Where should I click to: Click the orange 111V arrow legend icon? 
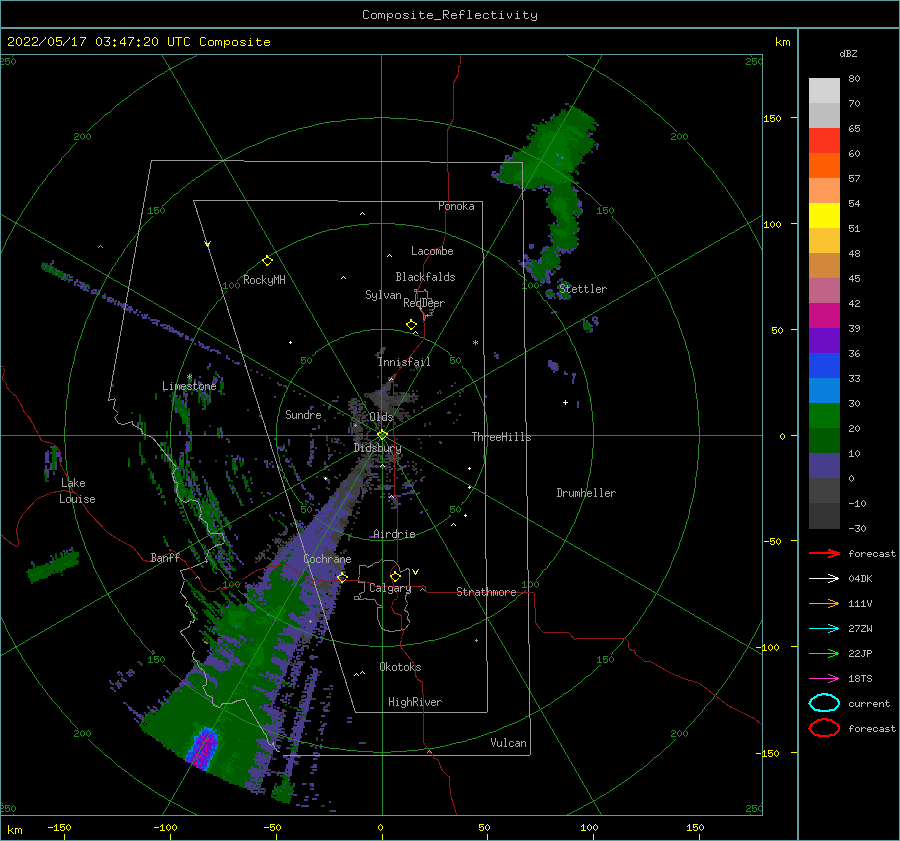coord(824,603)
